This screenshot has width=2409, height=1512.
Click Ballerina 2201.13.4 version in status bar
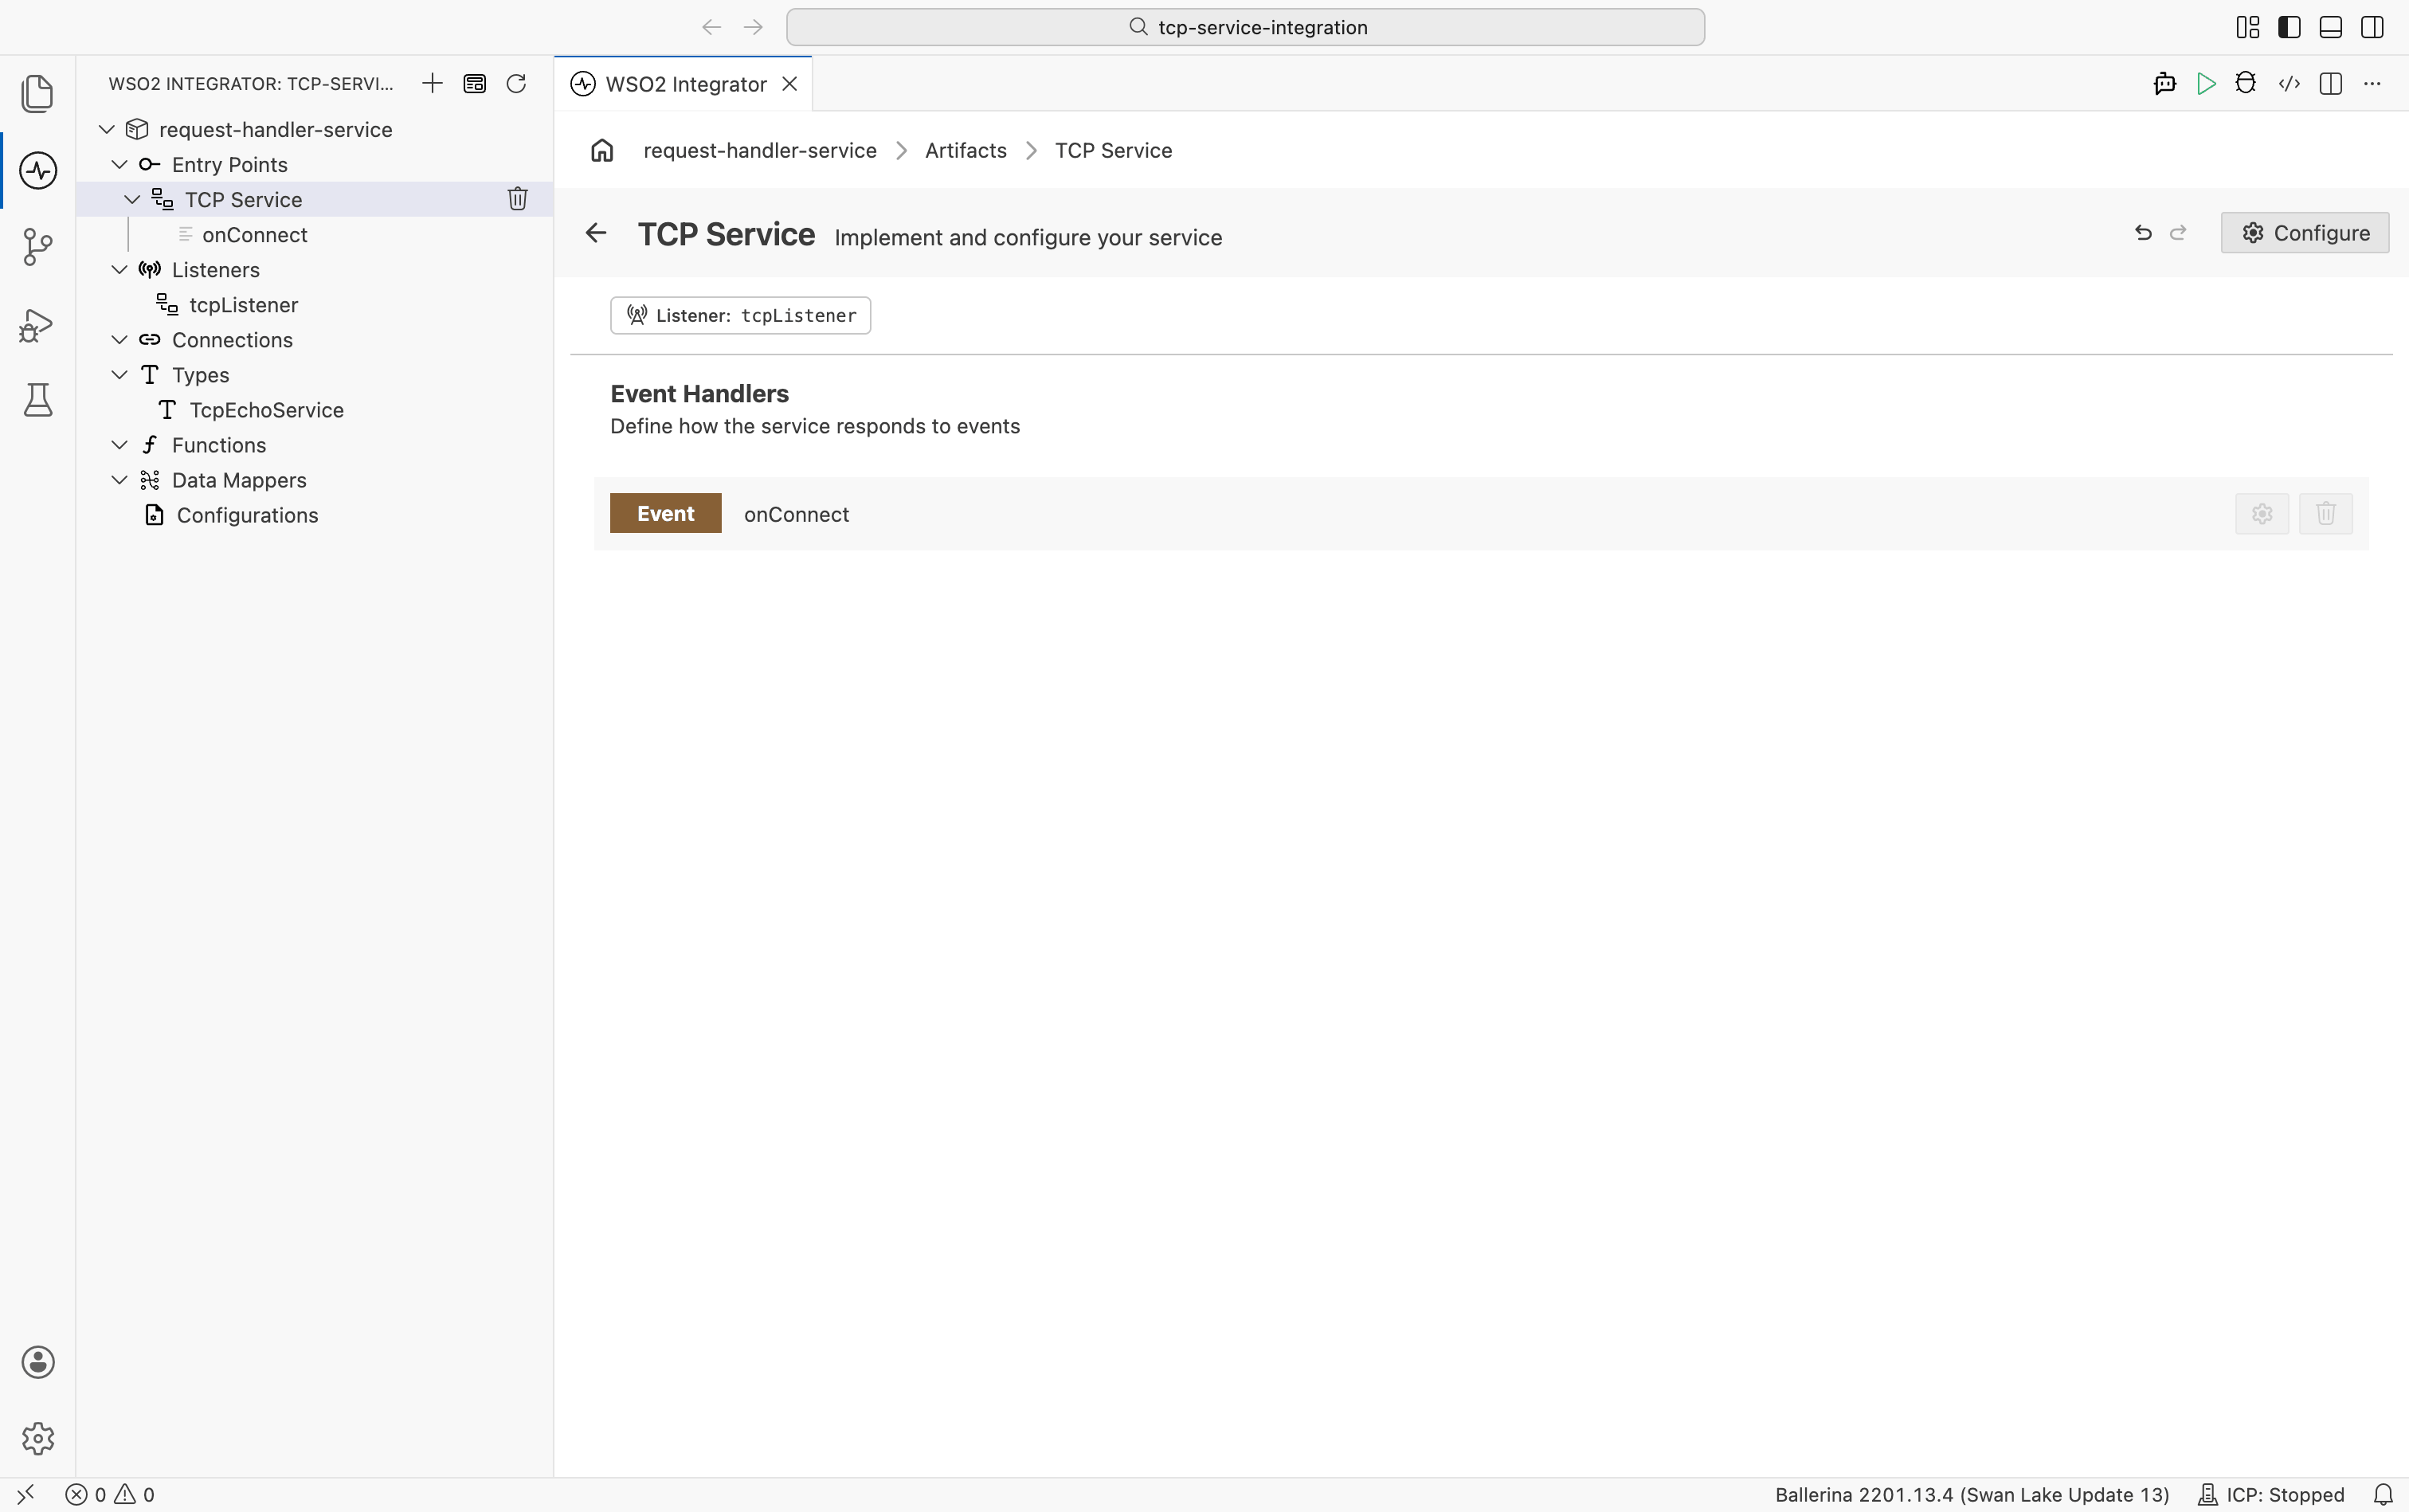[1972, 1494]
